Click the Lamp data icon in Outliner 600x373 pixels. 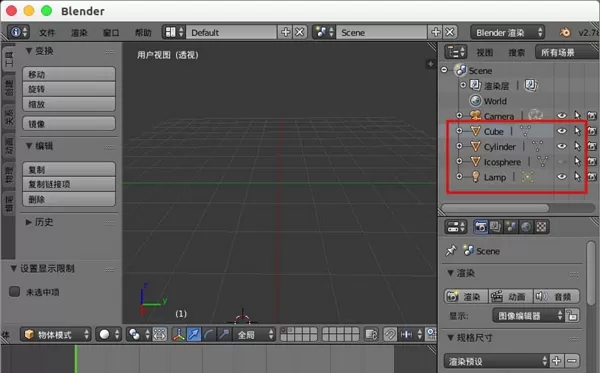(x=528, y=176)
